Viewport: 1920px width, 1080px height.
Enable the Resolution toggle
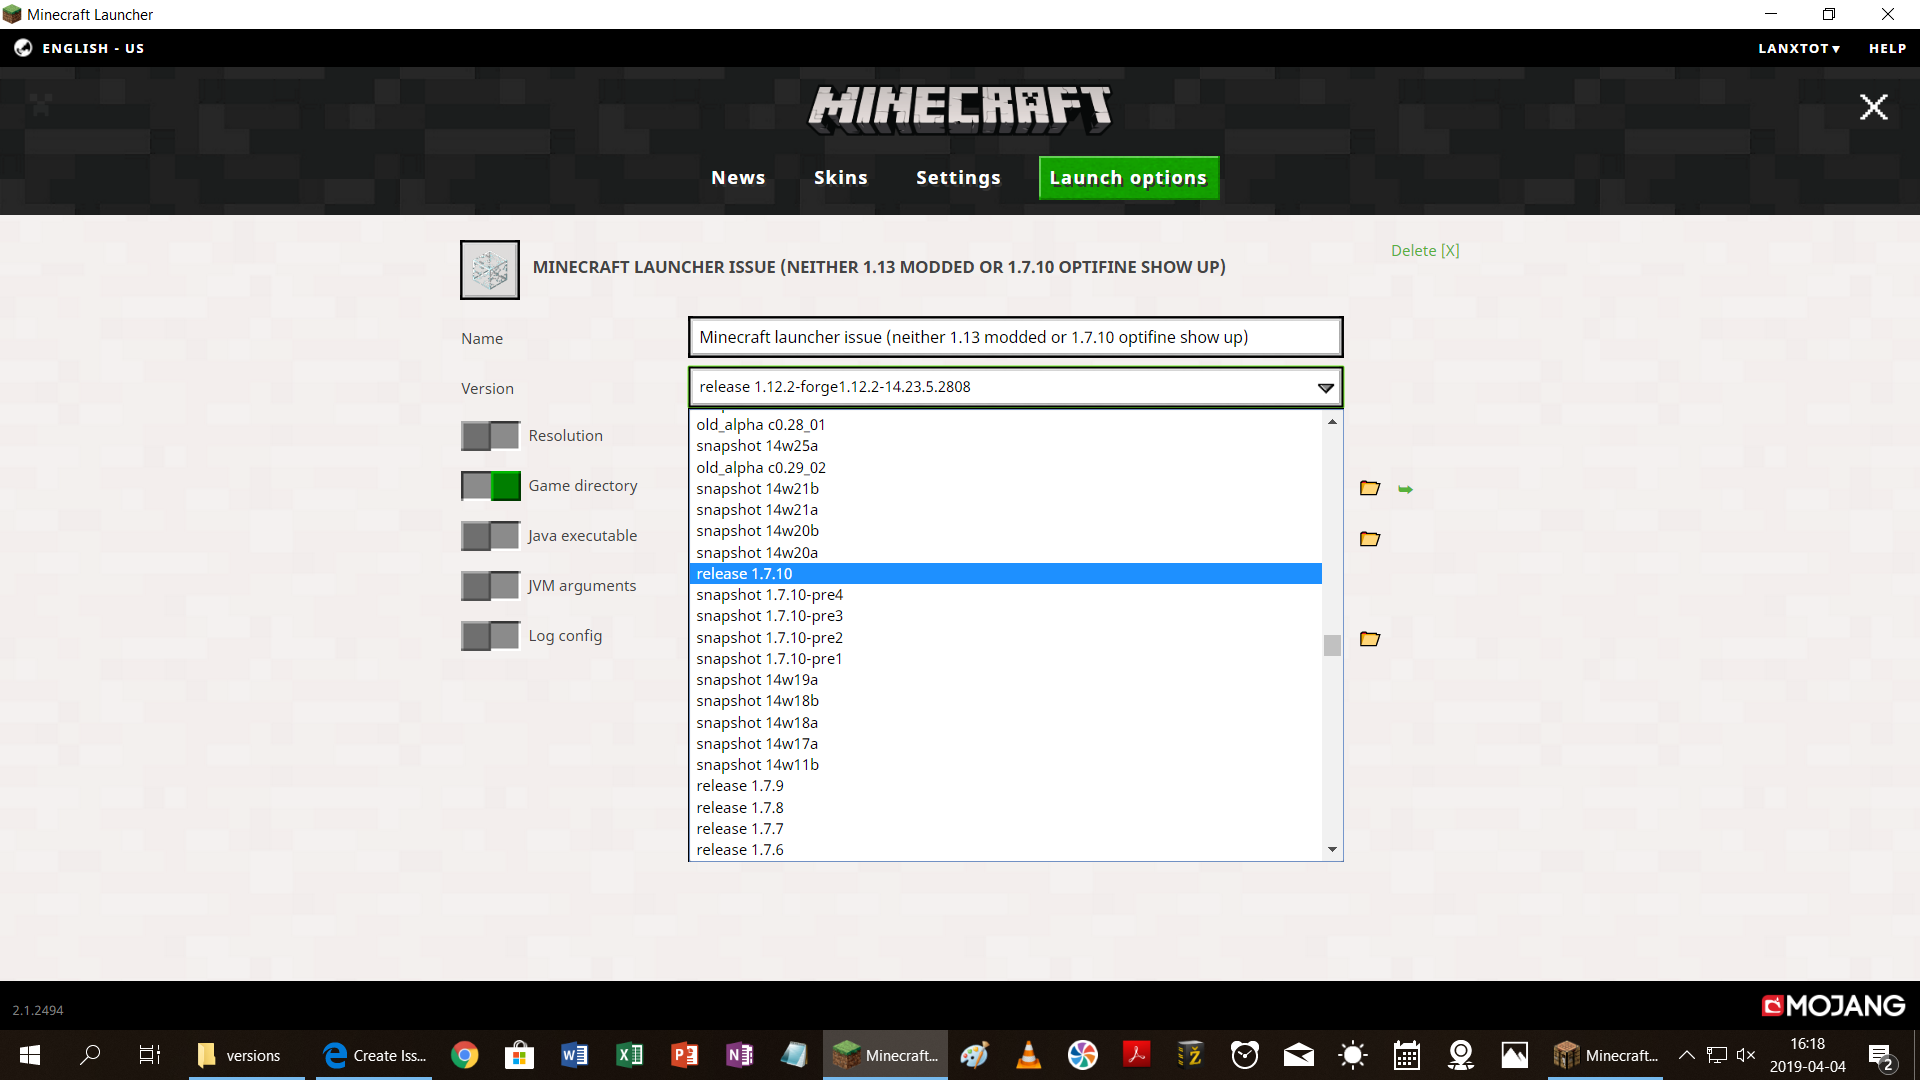tap(490, 436)
